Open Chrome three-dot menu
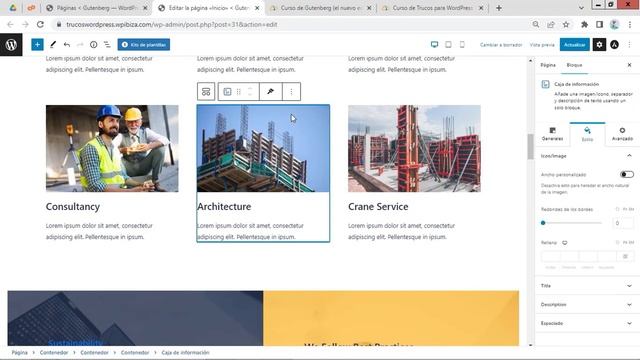The height and width of the screenshot is (360, 640). point(630,24)
